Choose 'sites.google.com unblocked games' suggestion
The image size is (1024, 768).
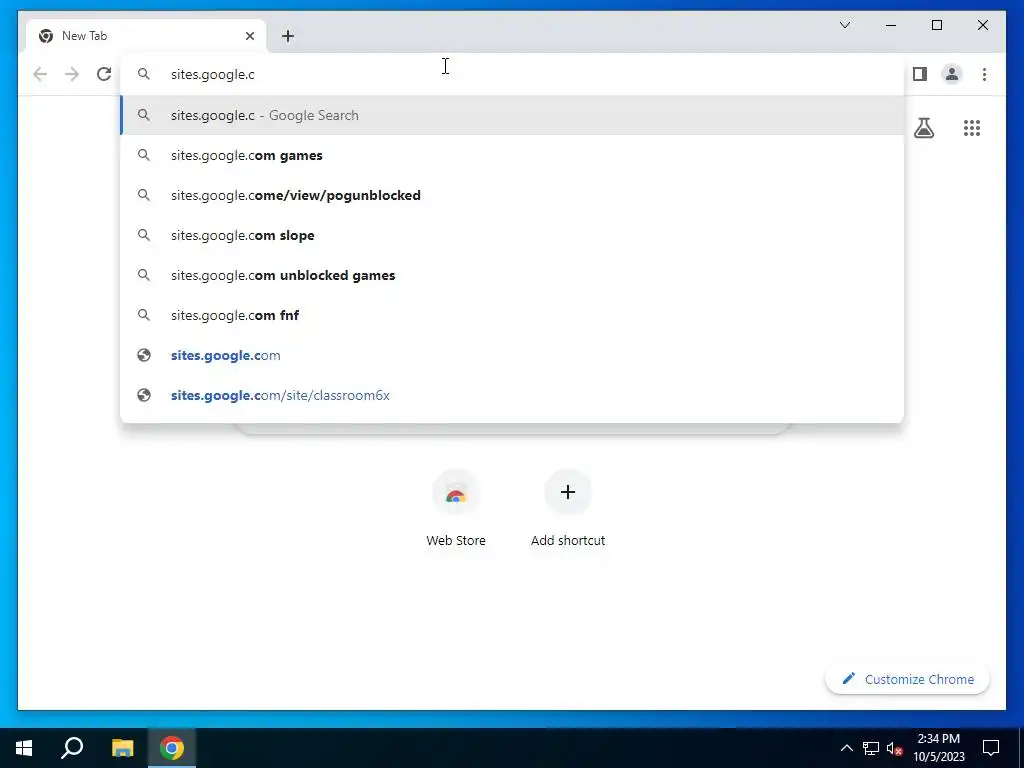[513, 275]
